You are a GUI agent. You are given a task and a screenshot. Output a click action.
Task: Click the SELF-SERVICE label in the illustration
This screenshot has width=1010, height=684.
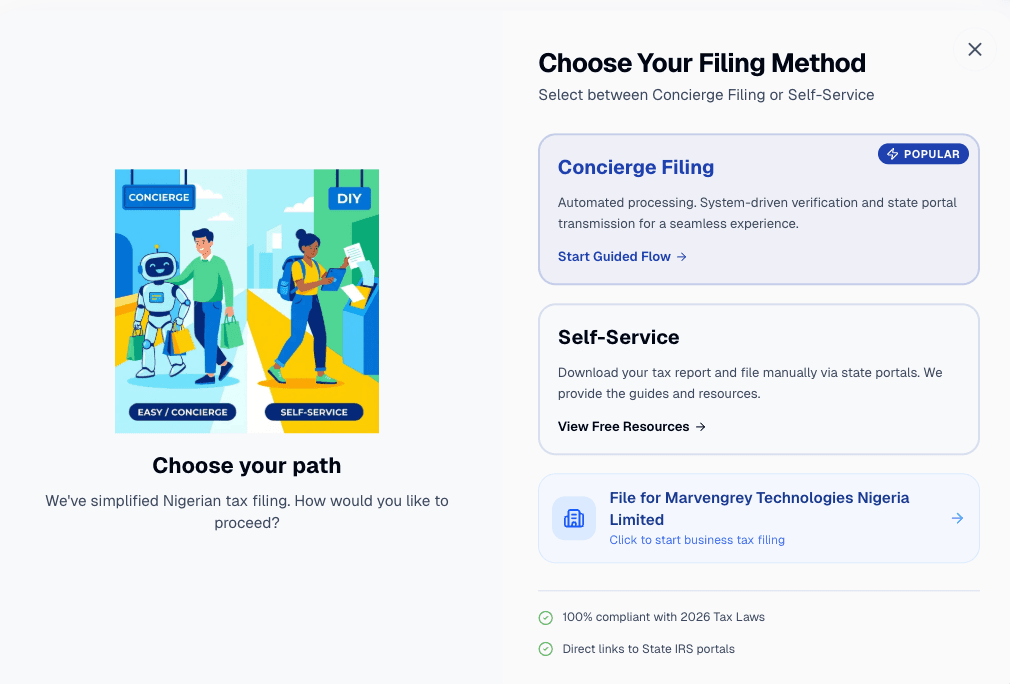point(313,412)
